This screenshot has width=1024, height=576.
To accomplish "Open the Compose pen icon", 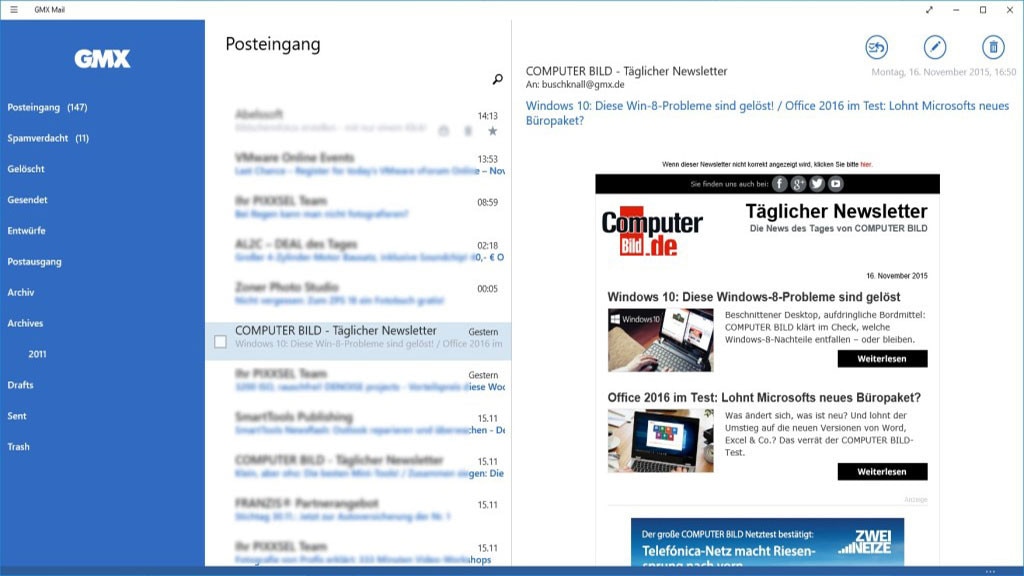I will coord(934,47).
